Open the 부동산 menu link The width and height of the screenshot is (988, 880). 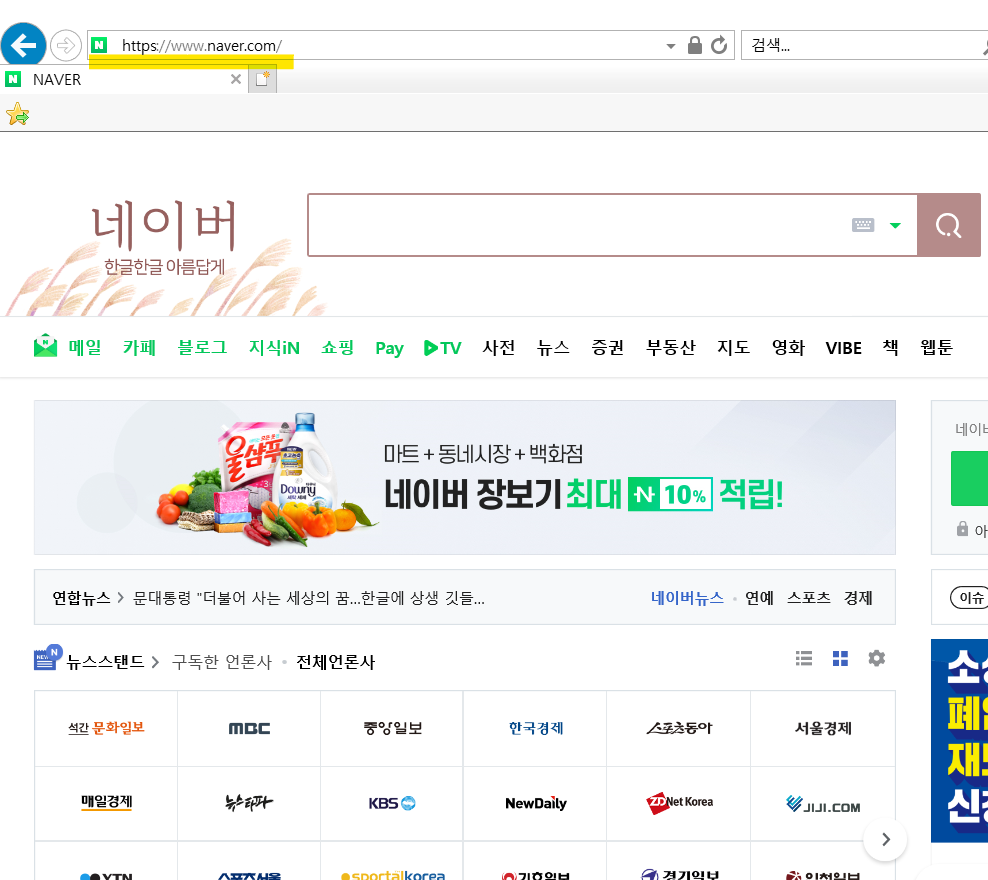[670, 347]
